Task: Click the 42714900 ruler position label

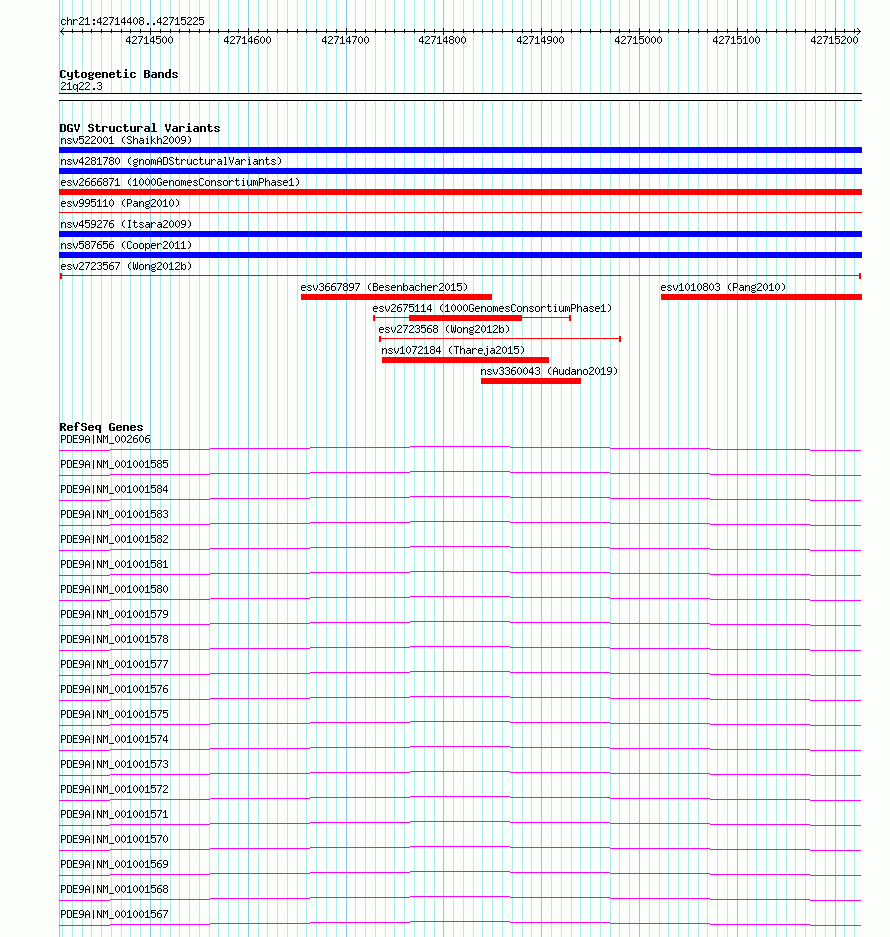Action: (540, 40)
